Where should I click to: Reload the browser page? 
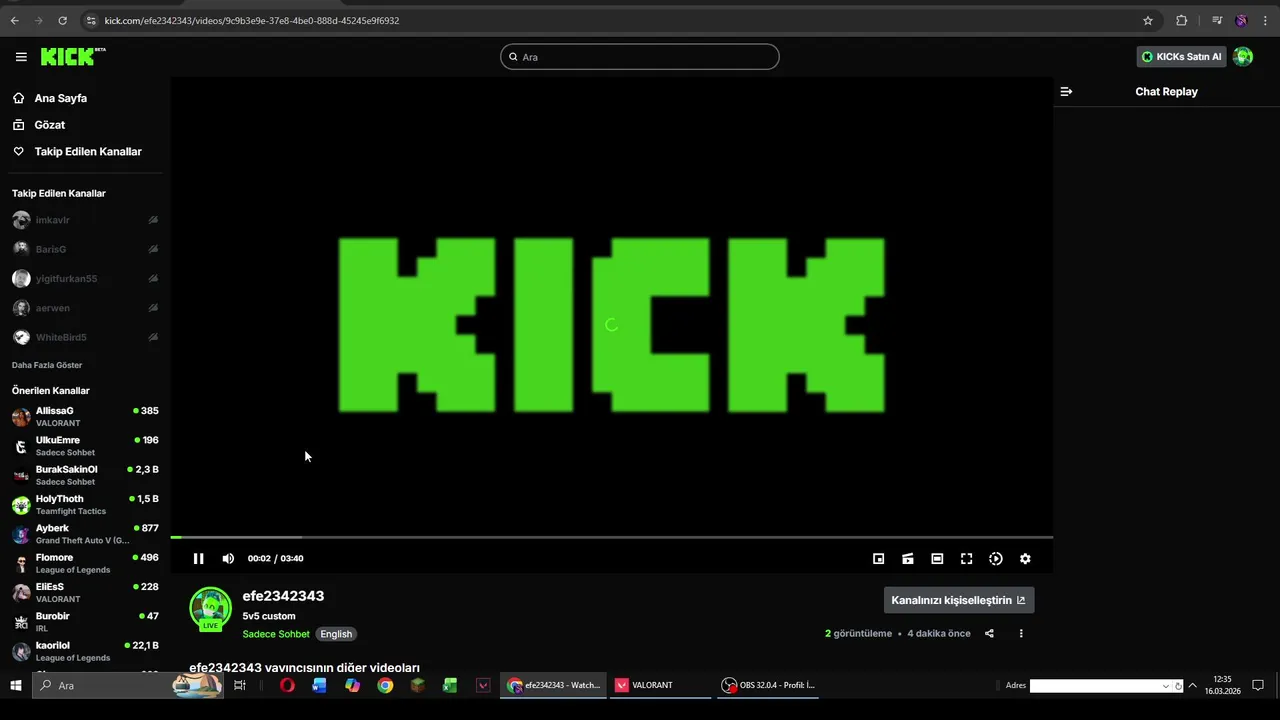coord(62,20)
